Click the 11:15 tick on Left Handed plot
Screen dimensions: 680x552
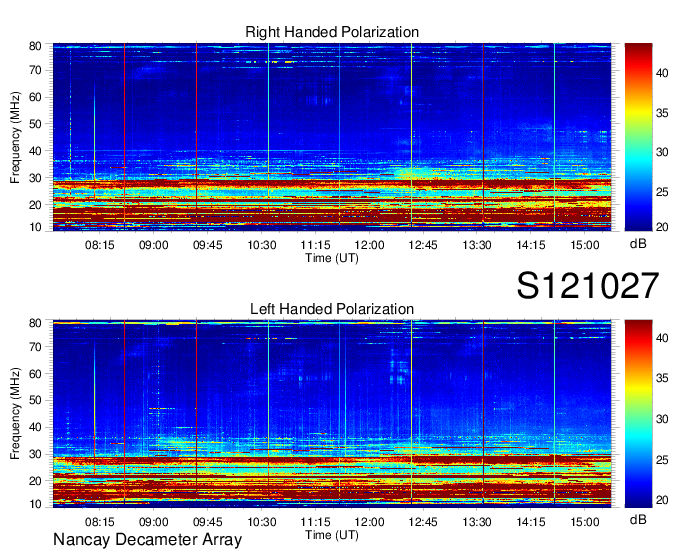[315, 522]
